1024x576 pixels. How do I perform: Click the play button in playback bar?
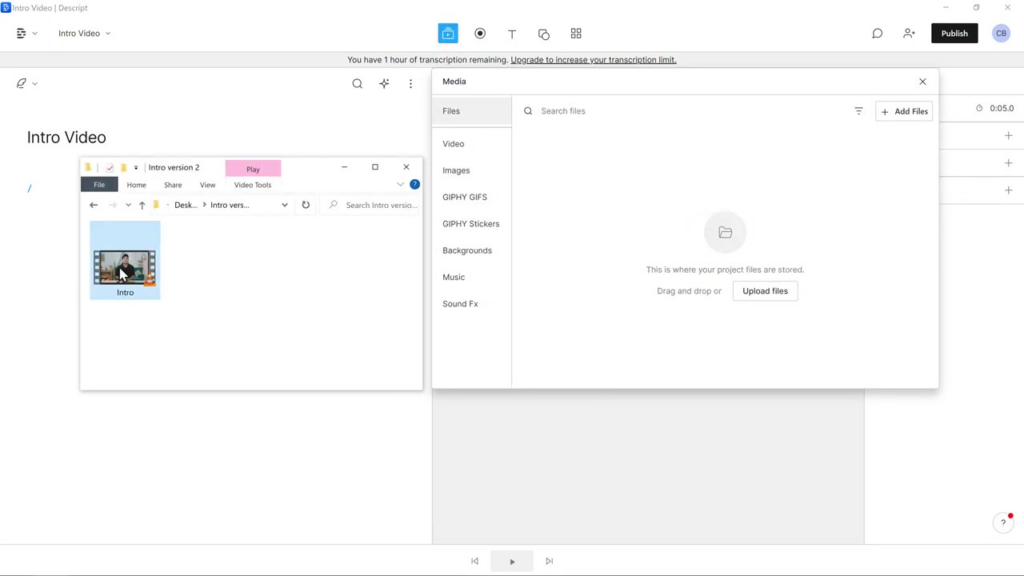tap(512, 561)
